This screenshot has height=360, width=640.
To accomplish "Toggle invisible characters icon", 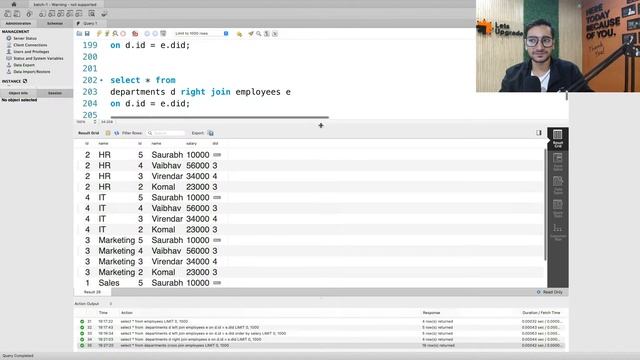I will click(x=267, y=33).
